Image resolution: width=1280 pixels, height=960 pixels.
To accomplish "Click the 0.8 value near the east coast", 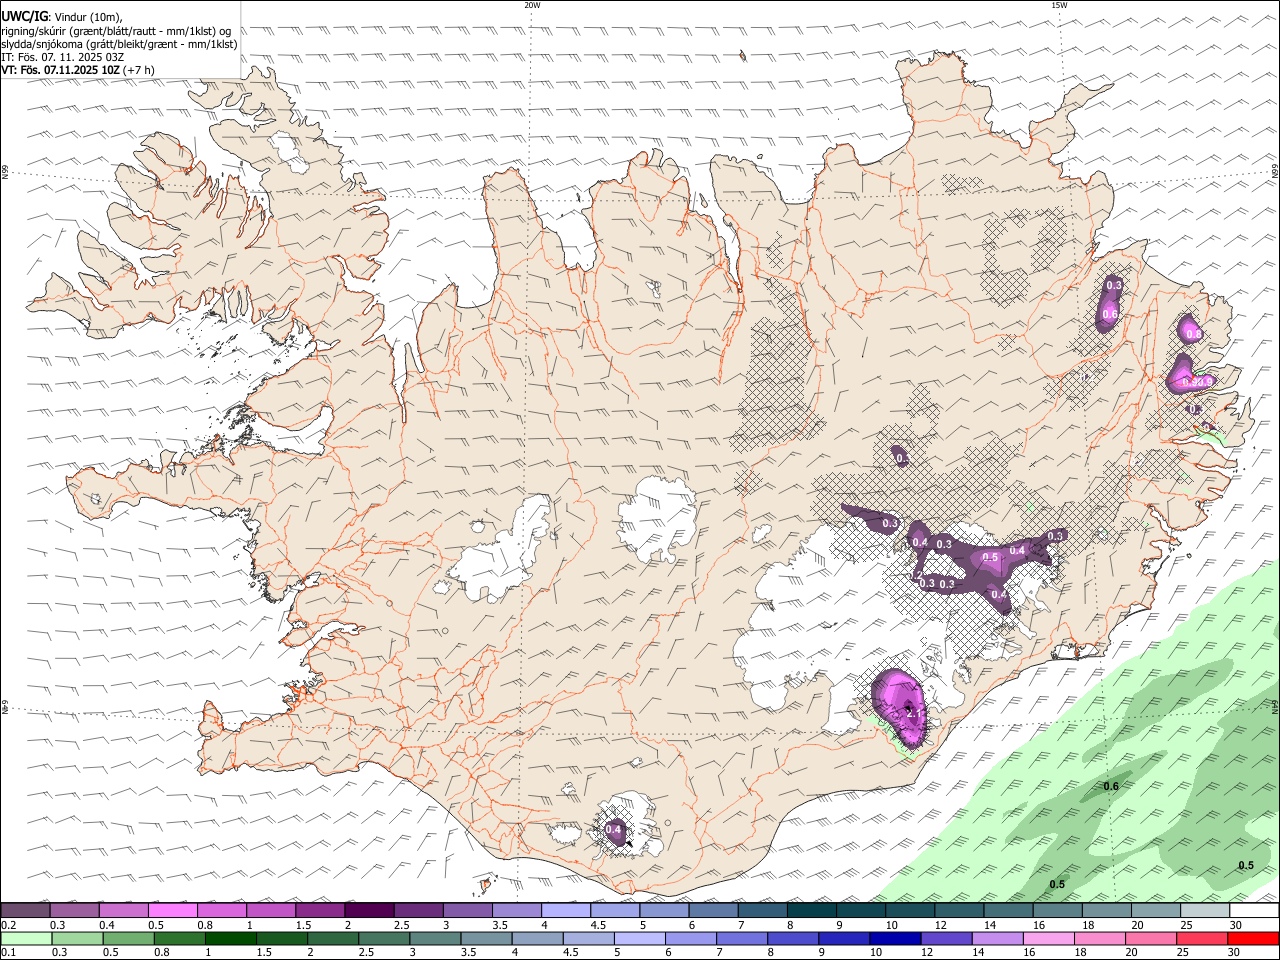I will pos(1192,334).
